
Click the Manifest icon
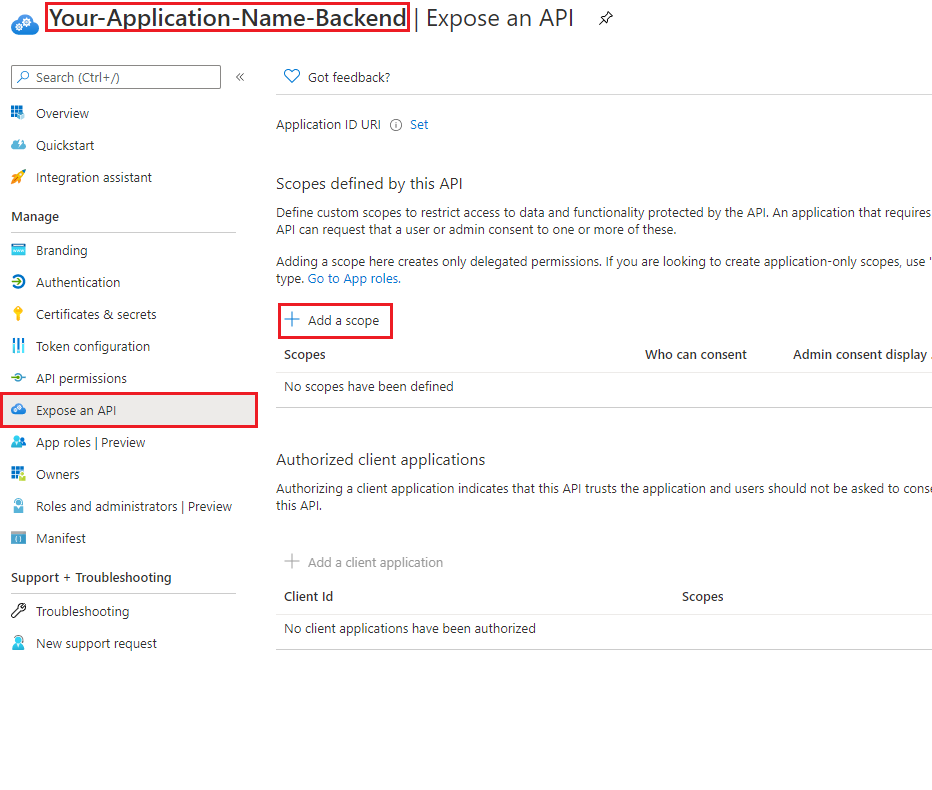(18, 538)
